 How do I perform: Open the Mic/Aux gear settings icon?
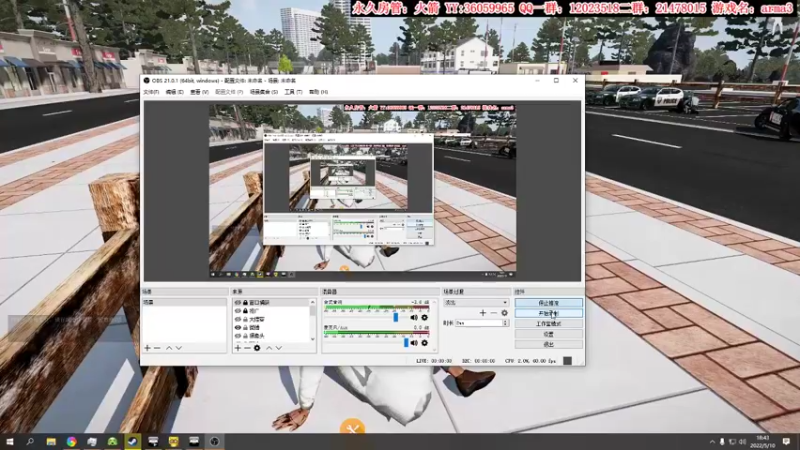[424, 343]
